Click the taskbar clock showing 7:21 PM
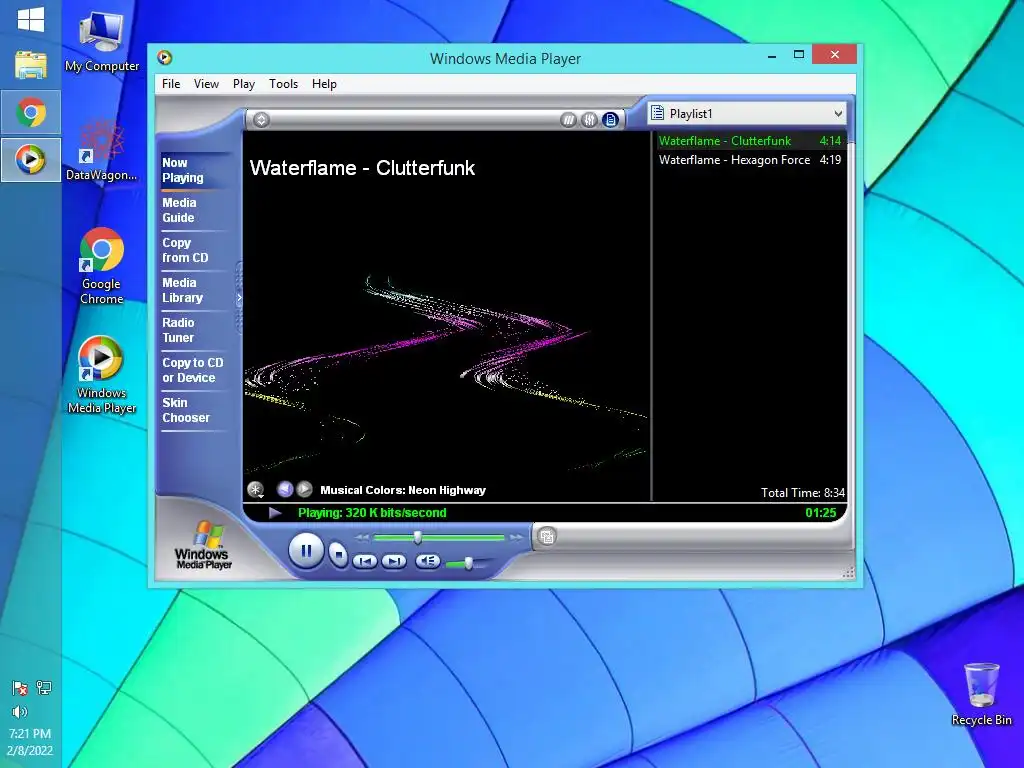Viewport: 1024px width, 768px height. 30,742
